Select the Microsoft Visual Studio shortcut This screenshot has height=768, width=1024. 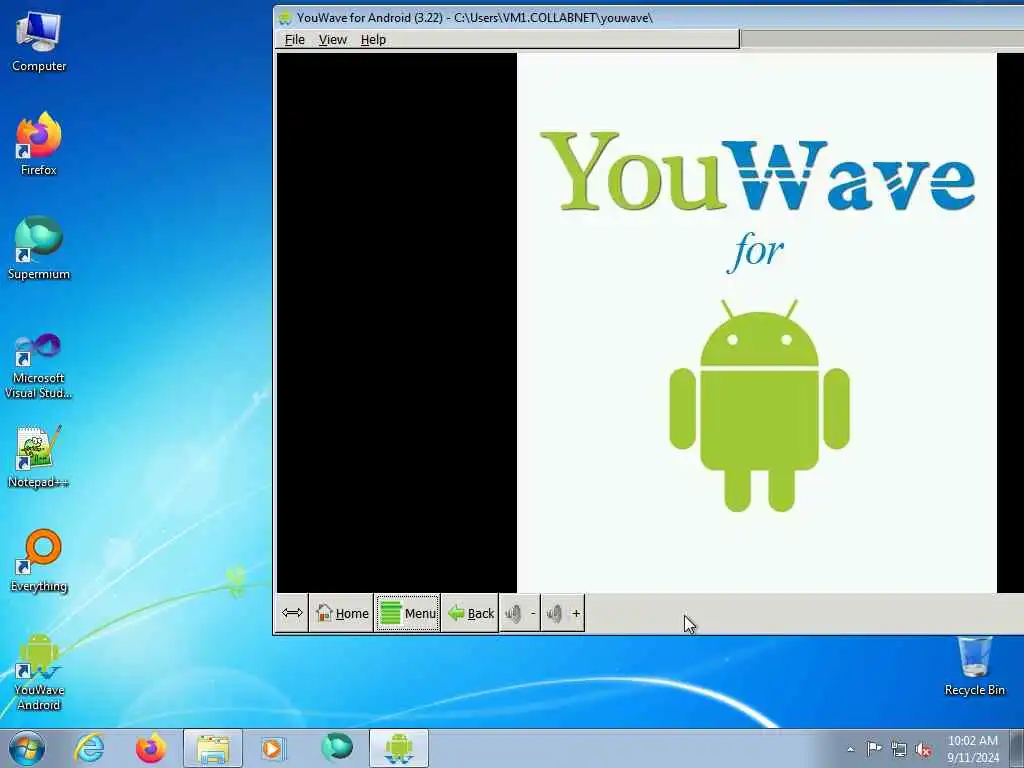[39, 366]
